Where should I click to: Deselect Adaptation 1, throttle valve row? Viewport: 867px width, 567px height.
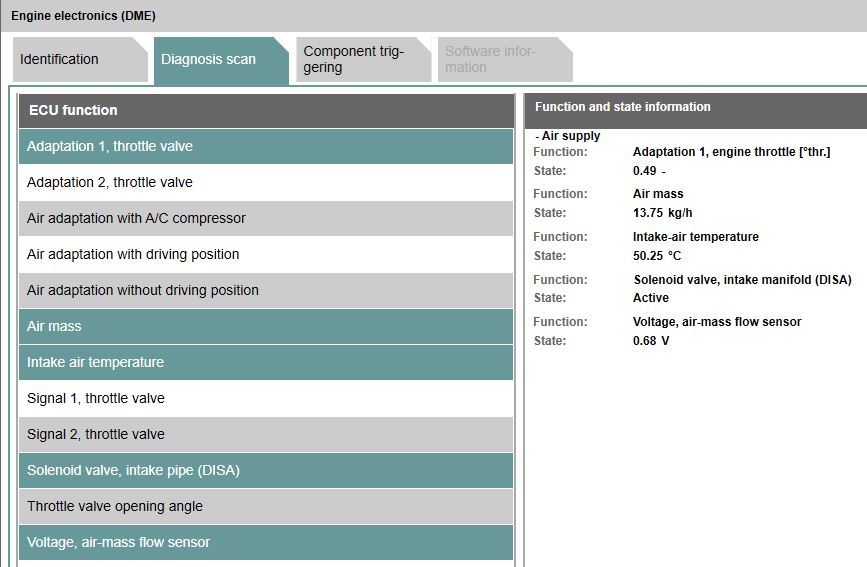(265, 146)
